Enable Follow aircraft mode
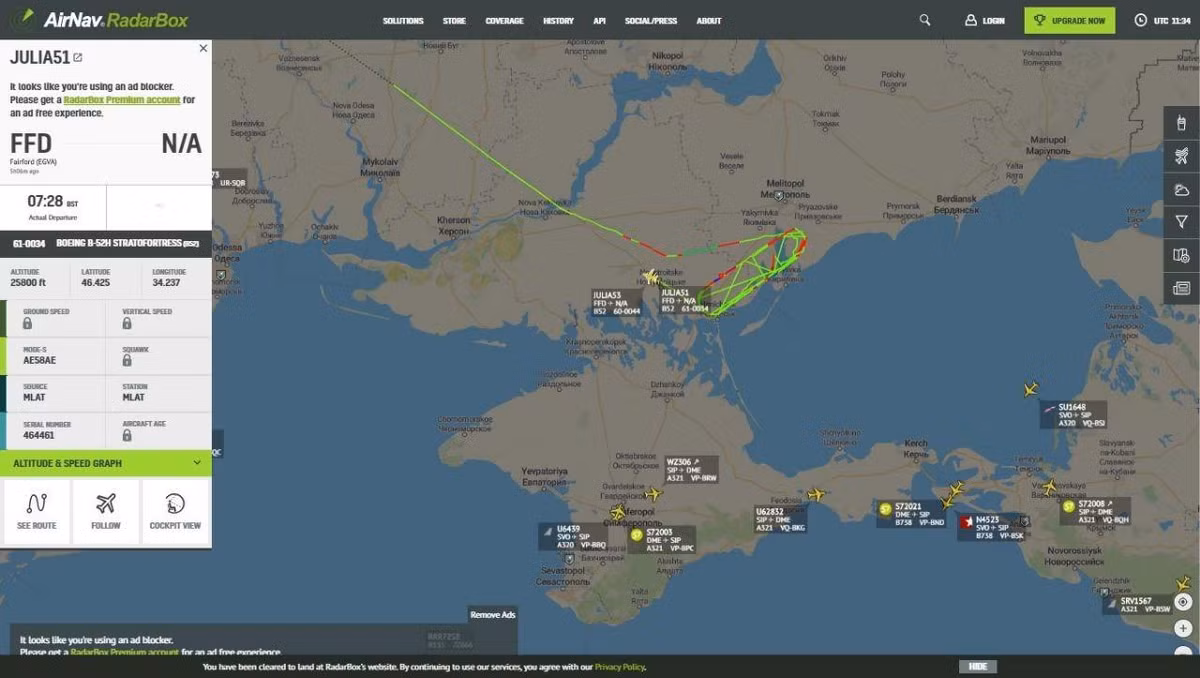 (x=106, y=512)
